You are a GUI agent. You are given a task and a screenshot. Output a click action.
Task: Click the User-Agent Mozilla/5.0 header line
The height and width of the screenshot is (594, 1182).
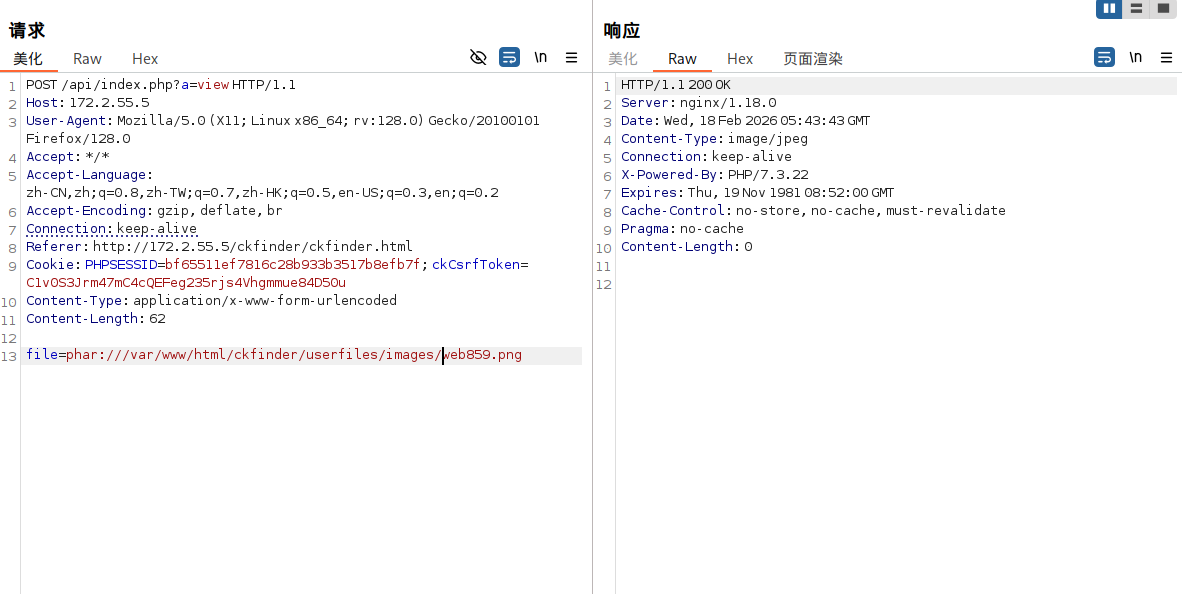[x=283, y=121]
